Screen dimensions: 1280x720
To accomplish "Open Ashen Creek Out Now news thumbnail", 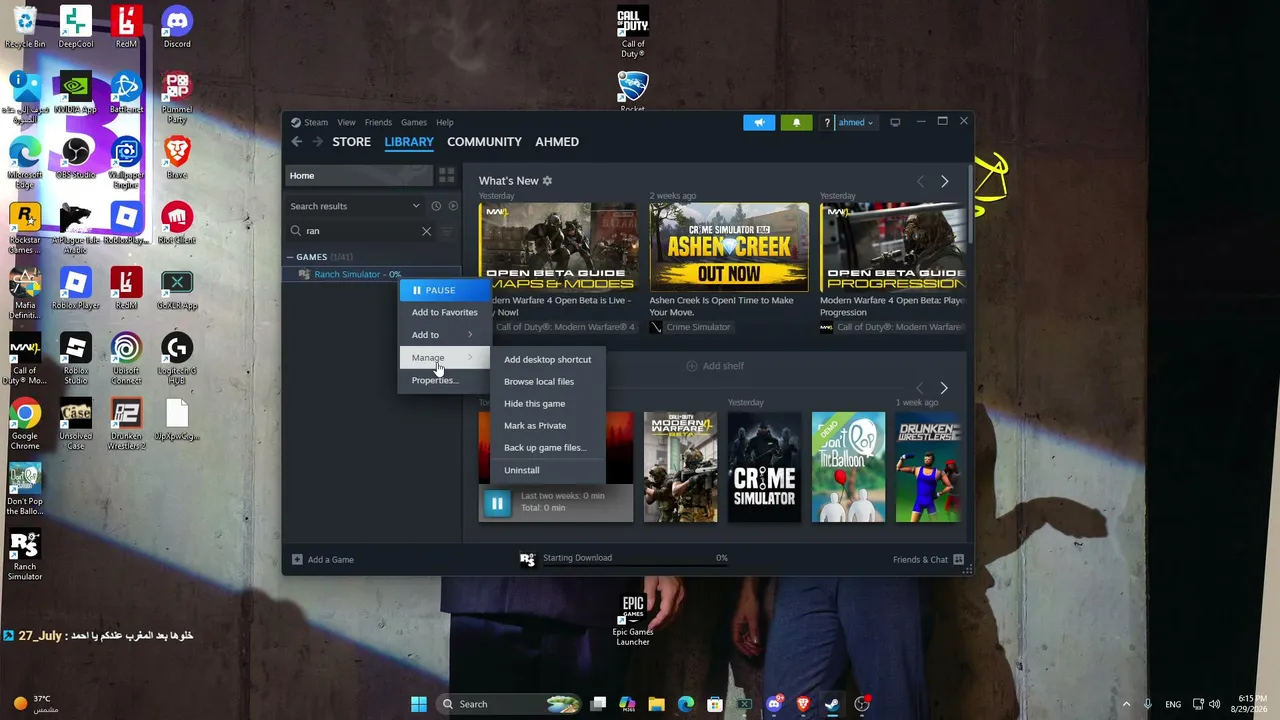I will pos(729,247).
